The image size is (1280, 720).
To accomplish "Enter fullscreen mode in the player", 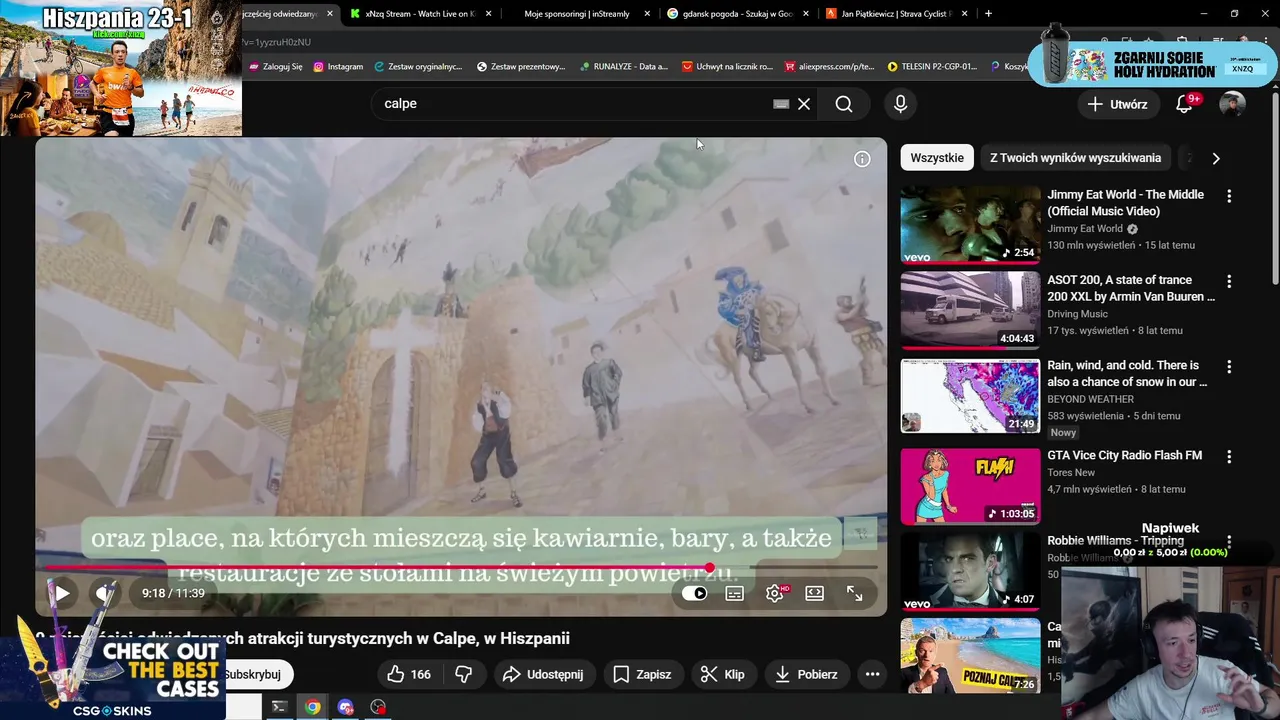I will point(854,593).
